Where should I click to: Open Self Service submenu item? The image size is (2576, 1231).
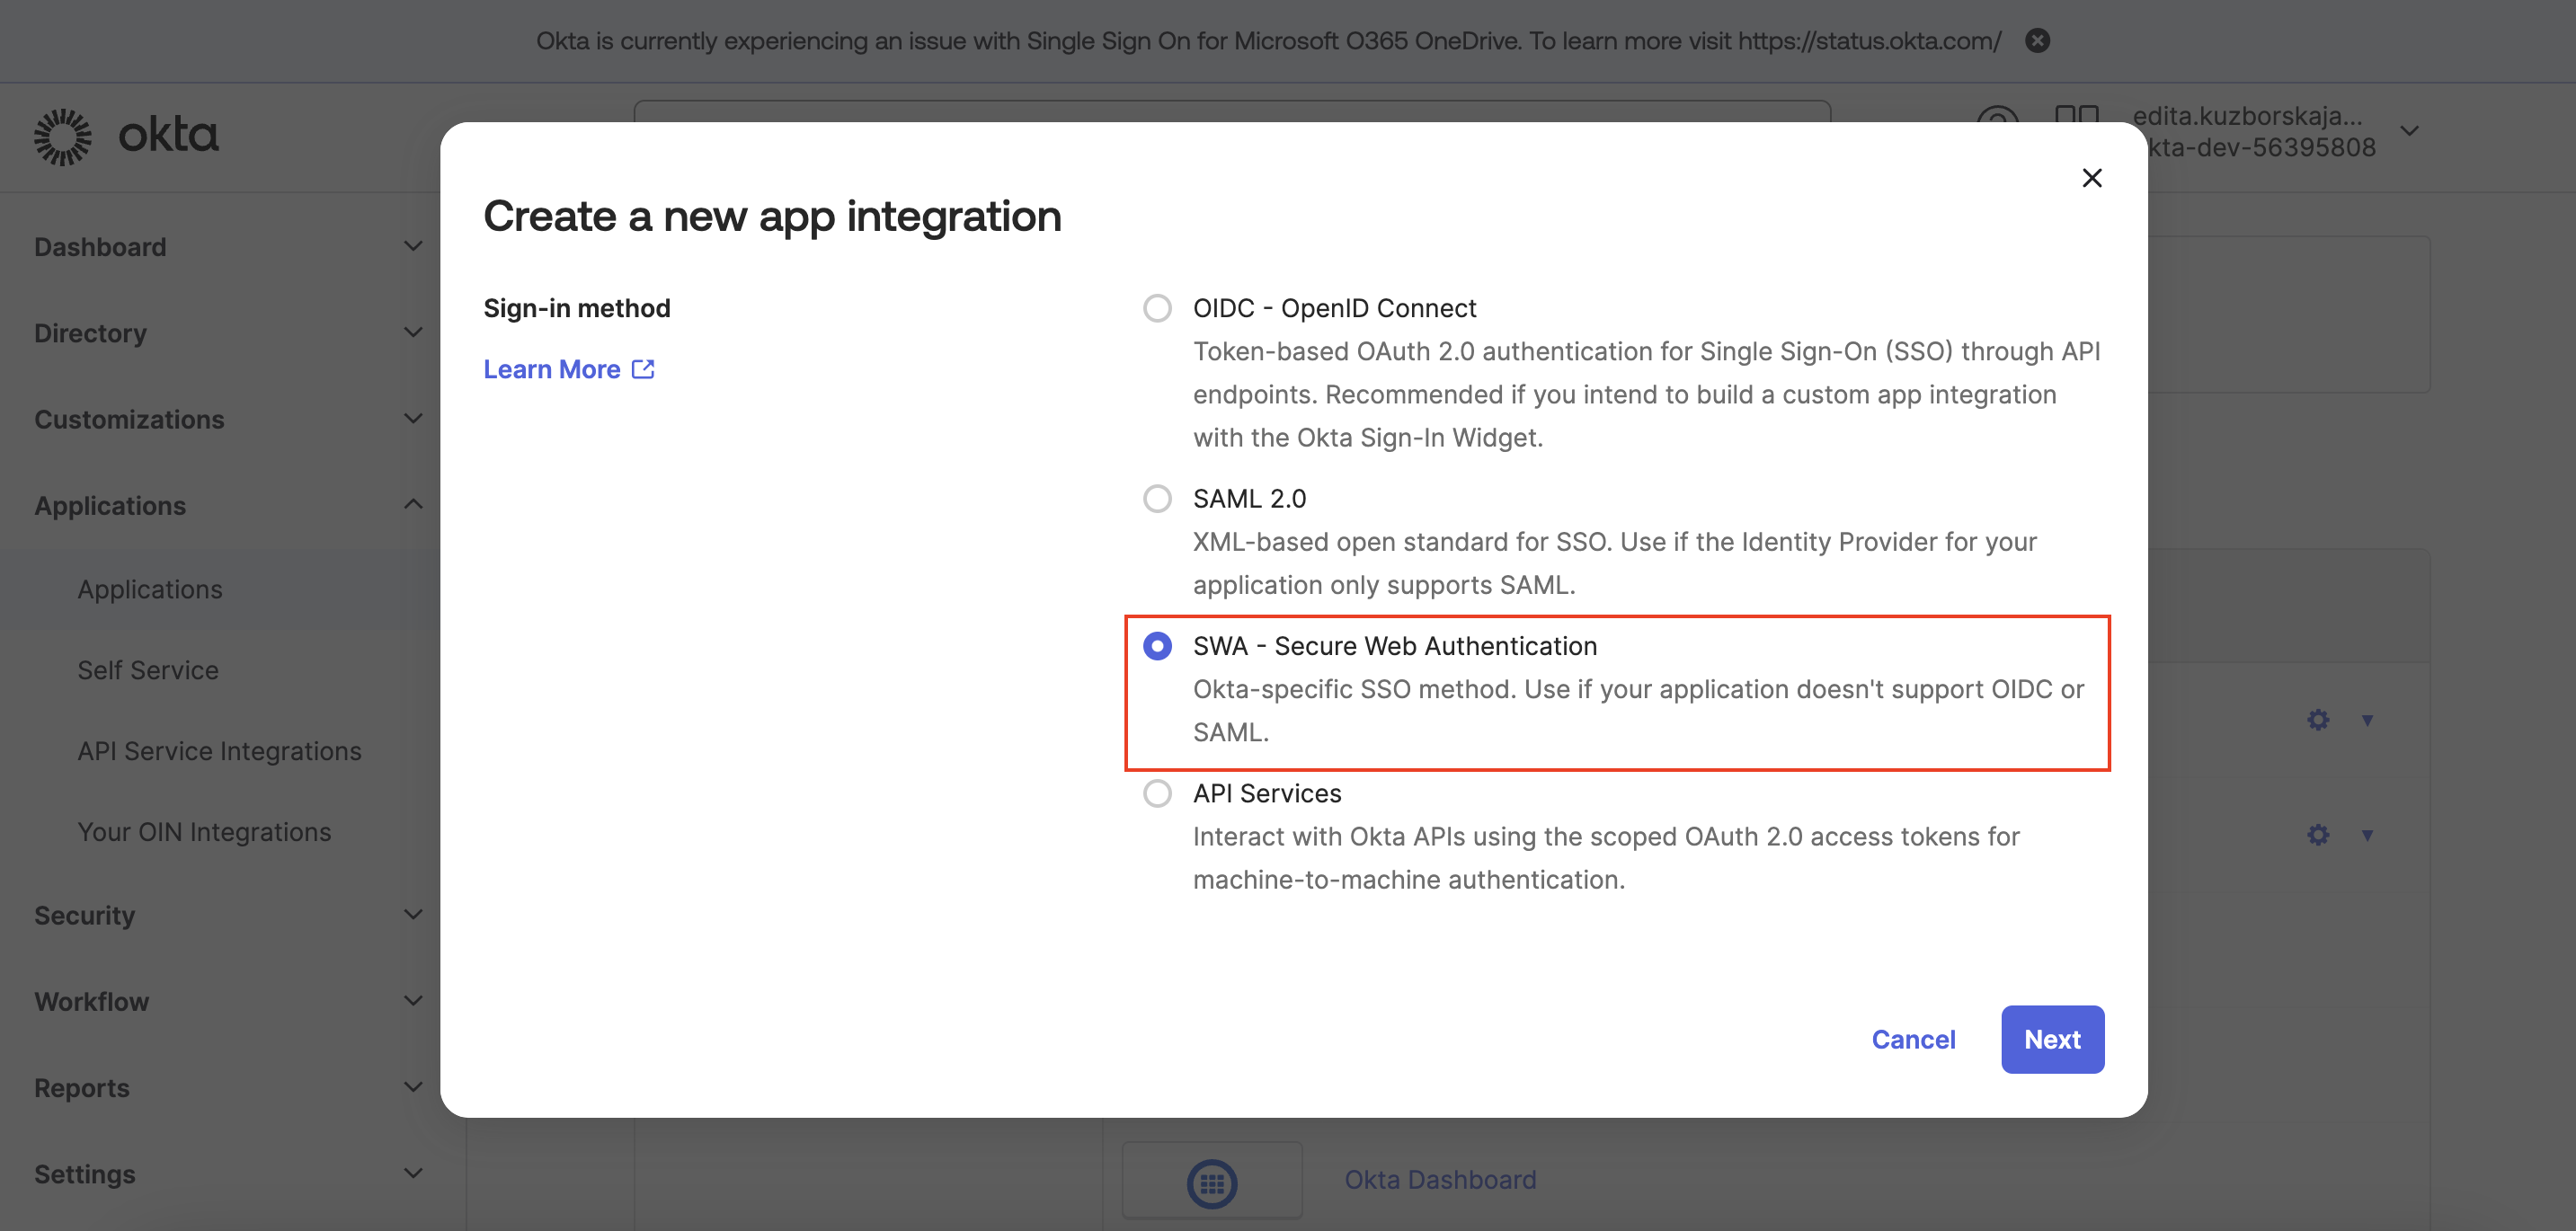(148, 670)
